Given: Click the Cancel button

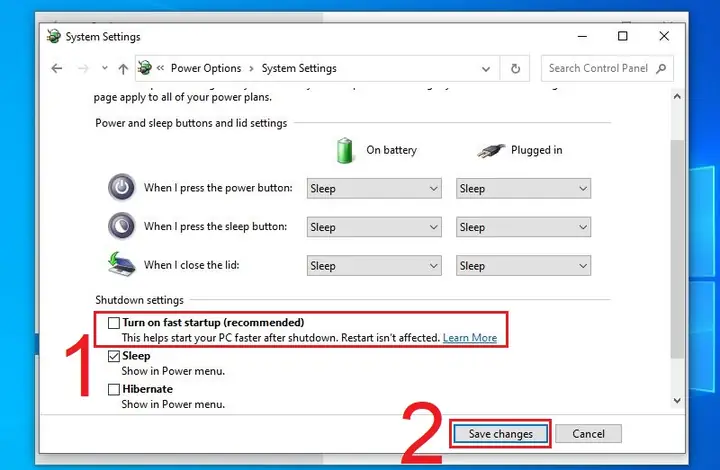Looking at the screenshot, I should tap(588, 434).
